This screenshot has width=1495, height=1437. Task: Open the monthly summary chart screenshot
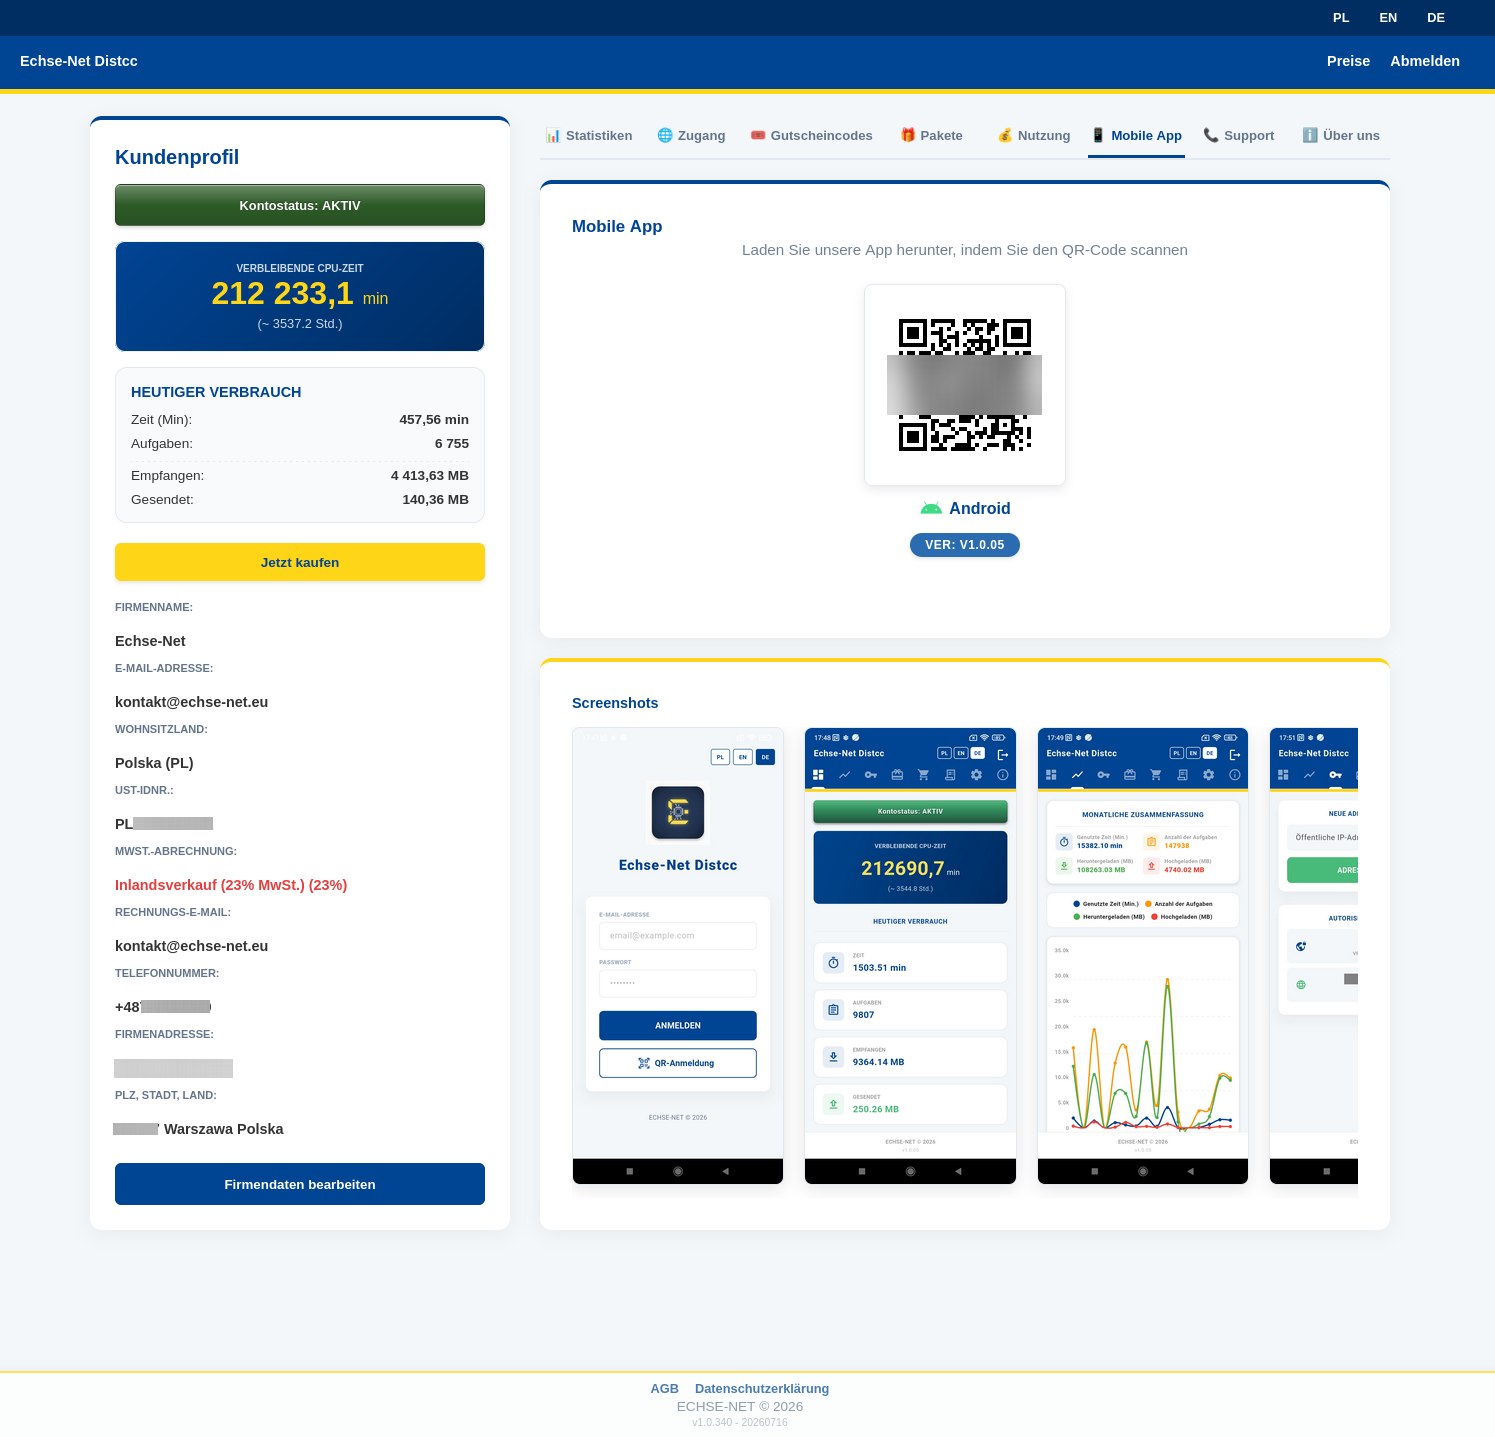click(1143, 956)
